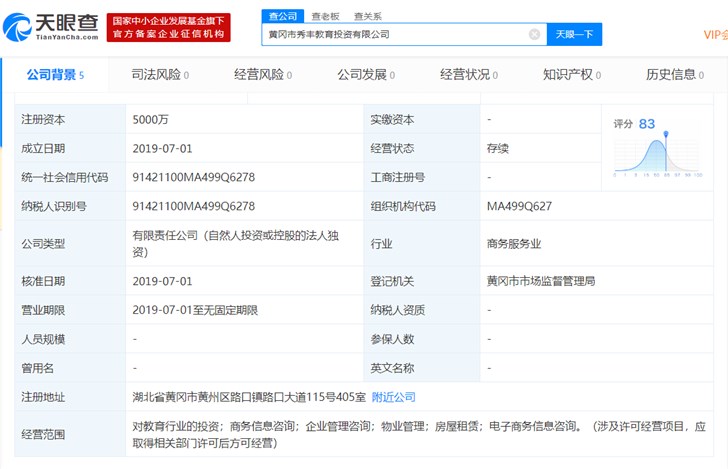The image size is (728, 469).
Task: Click the 经营范围 label
Action: (43, 435)
